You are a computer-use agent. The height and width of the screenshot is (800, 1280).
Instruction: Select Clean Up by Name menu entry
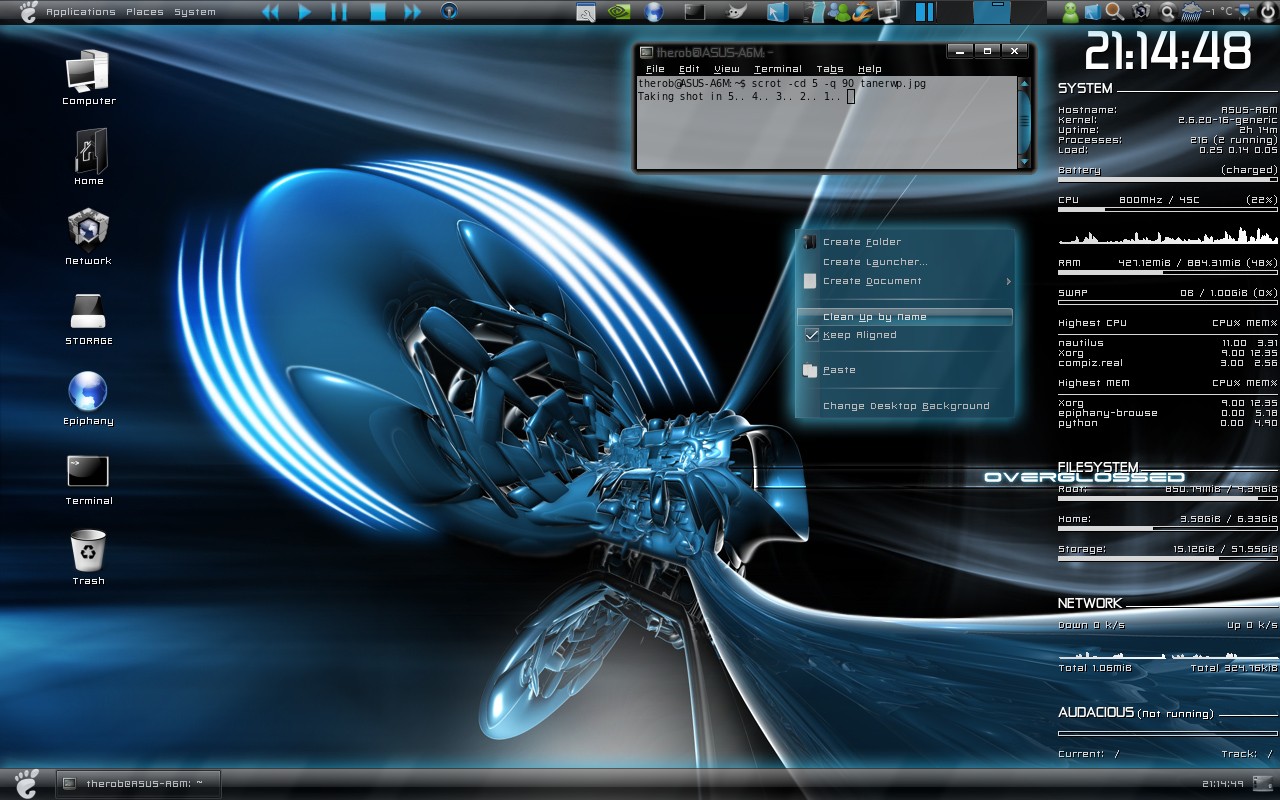click(x=905, y=317)
